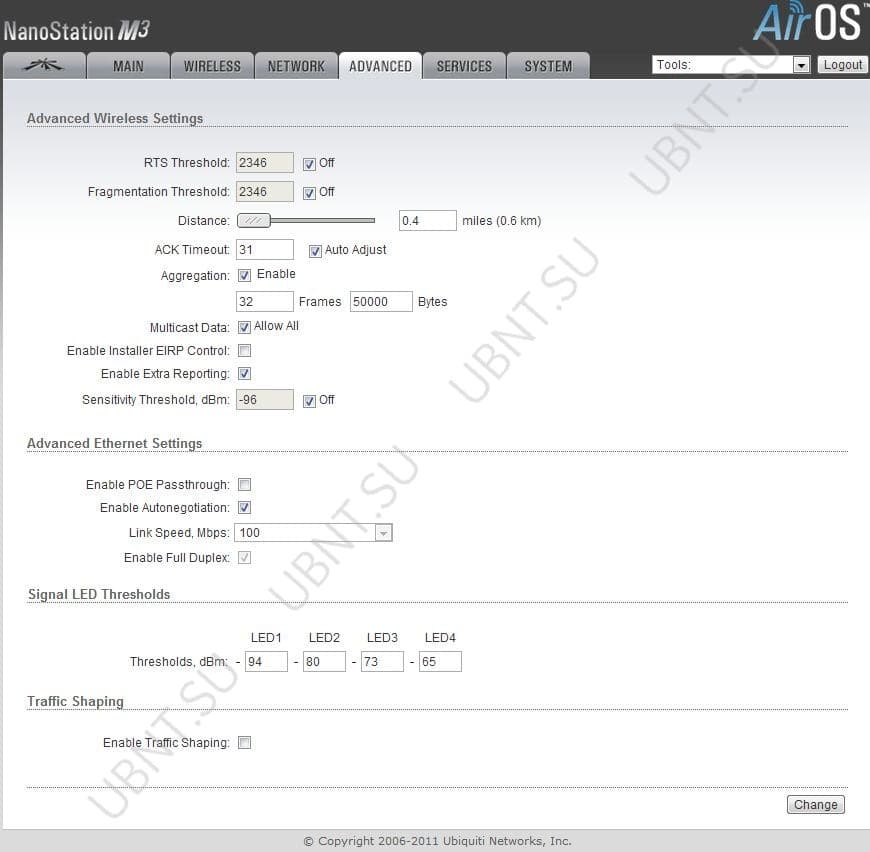The width and height of the screenshot is (870, 852).
Task: Click the Advanced Wireless Settings heading
Action: [x=115, y=118]
